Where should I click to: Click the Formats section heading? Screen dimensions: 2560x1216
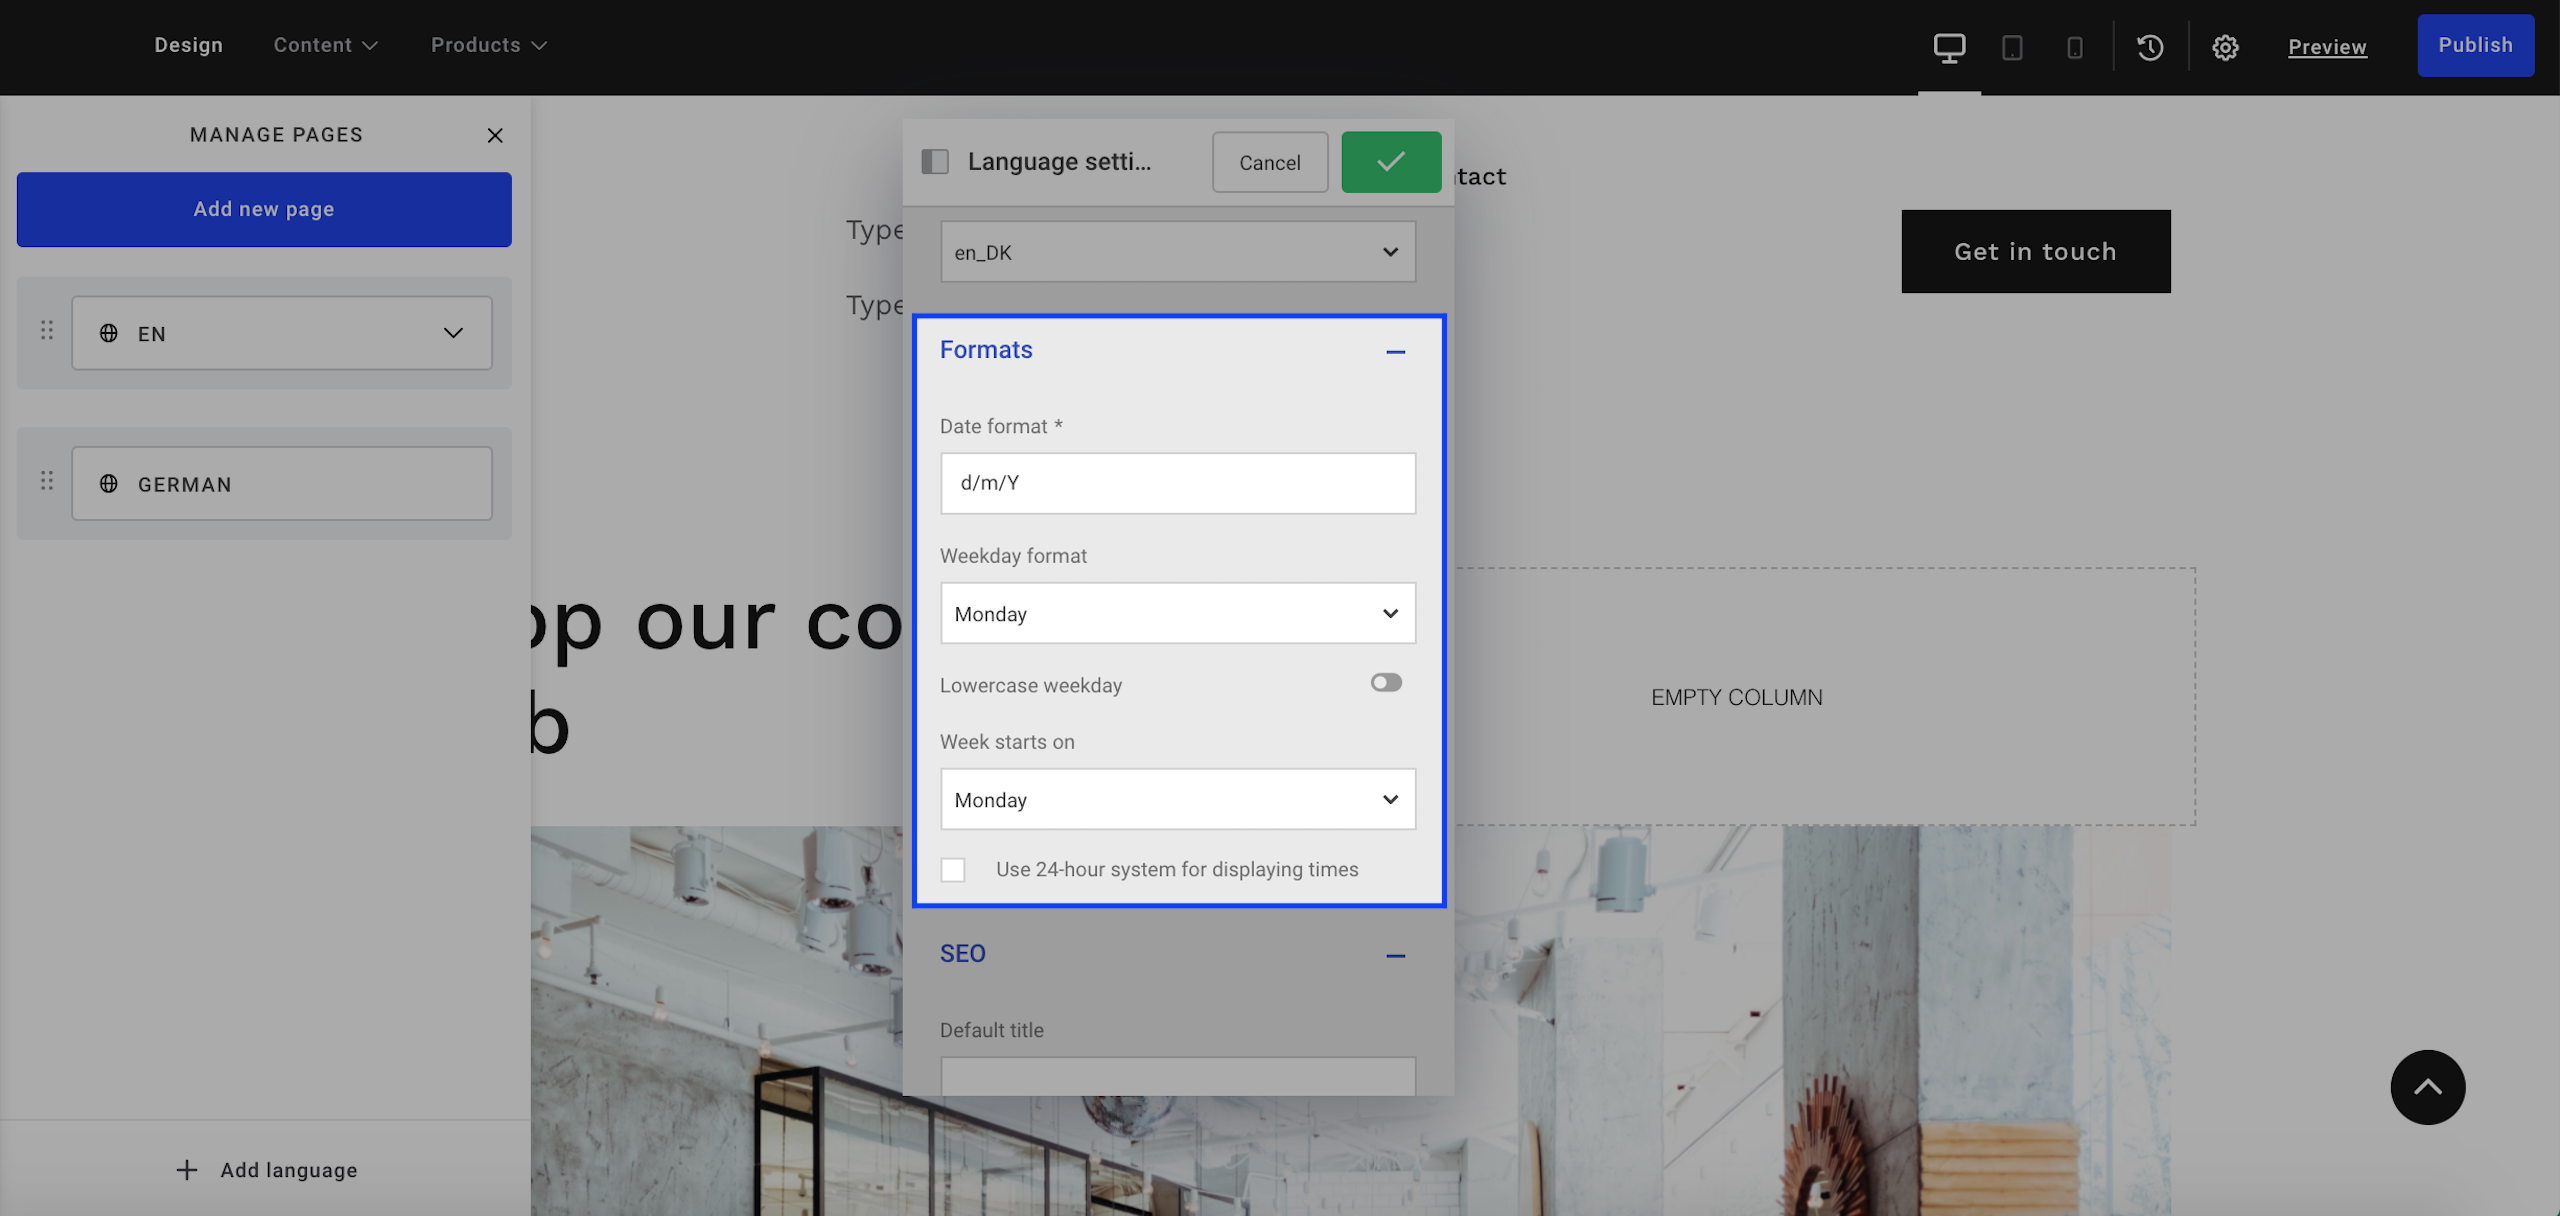986,350
